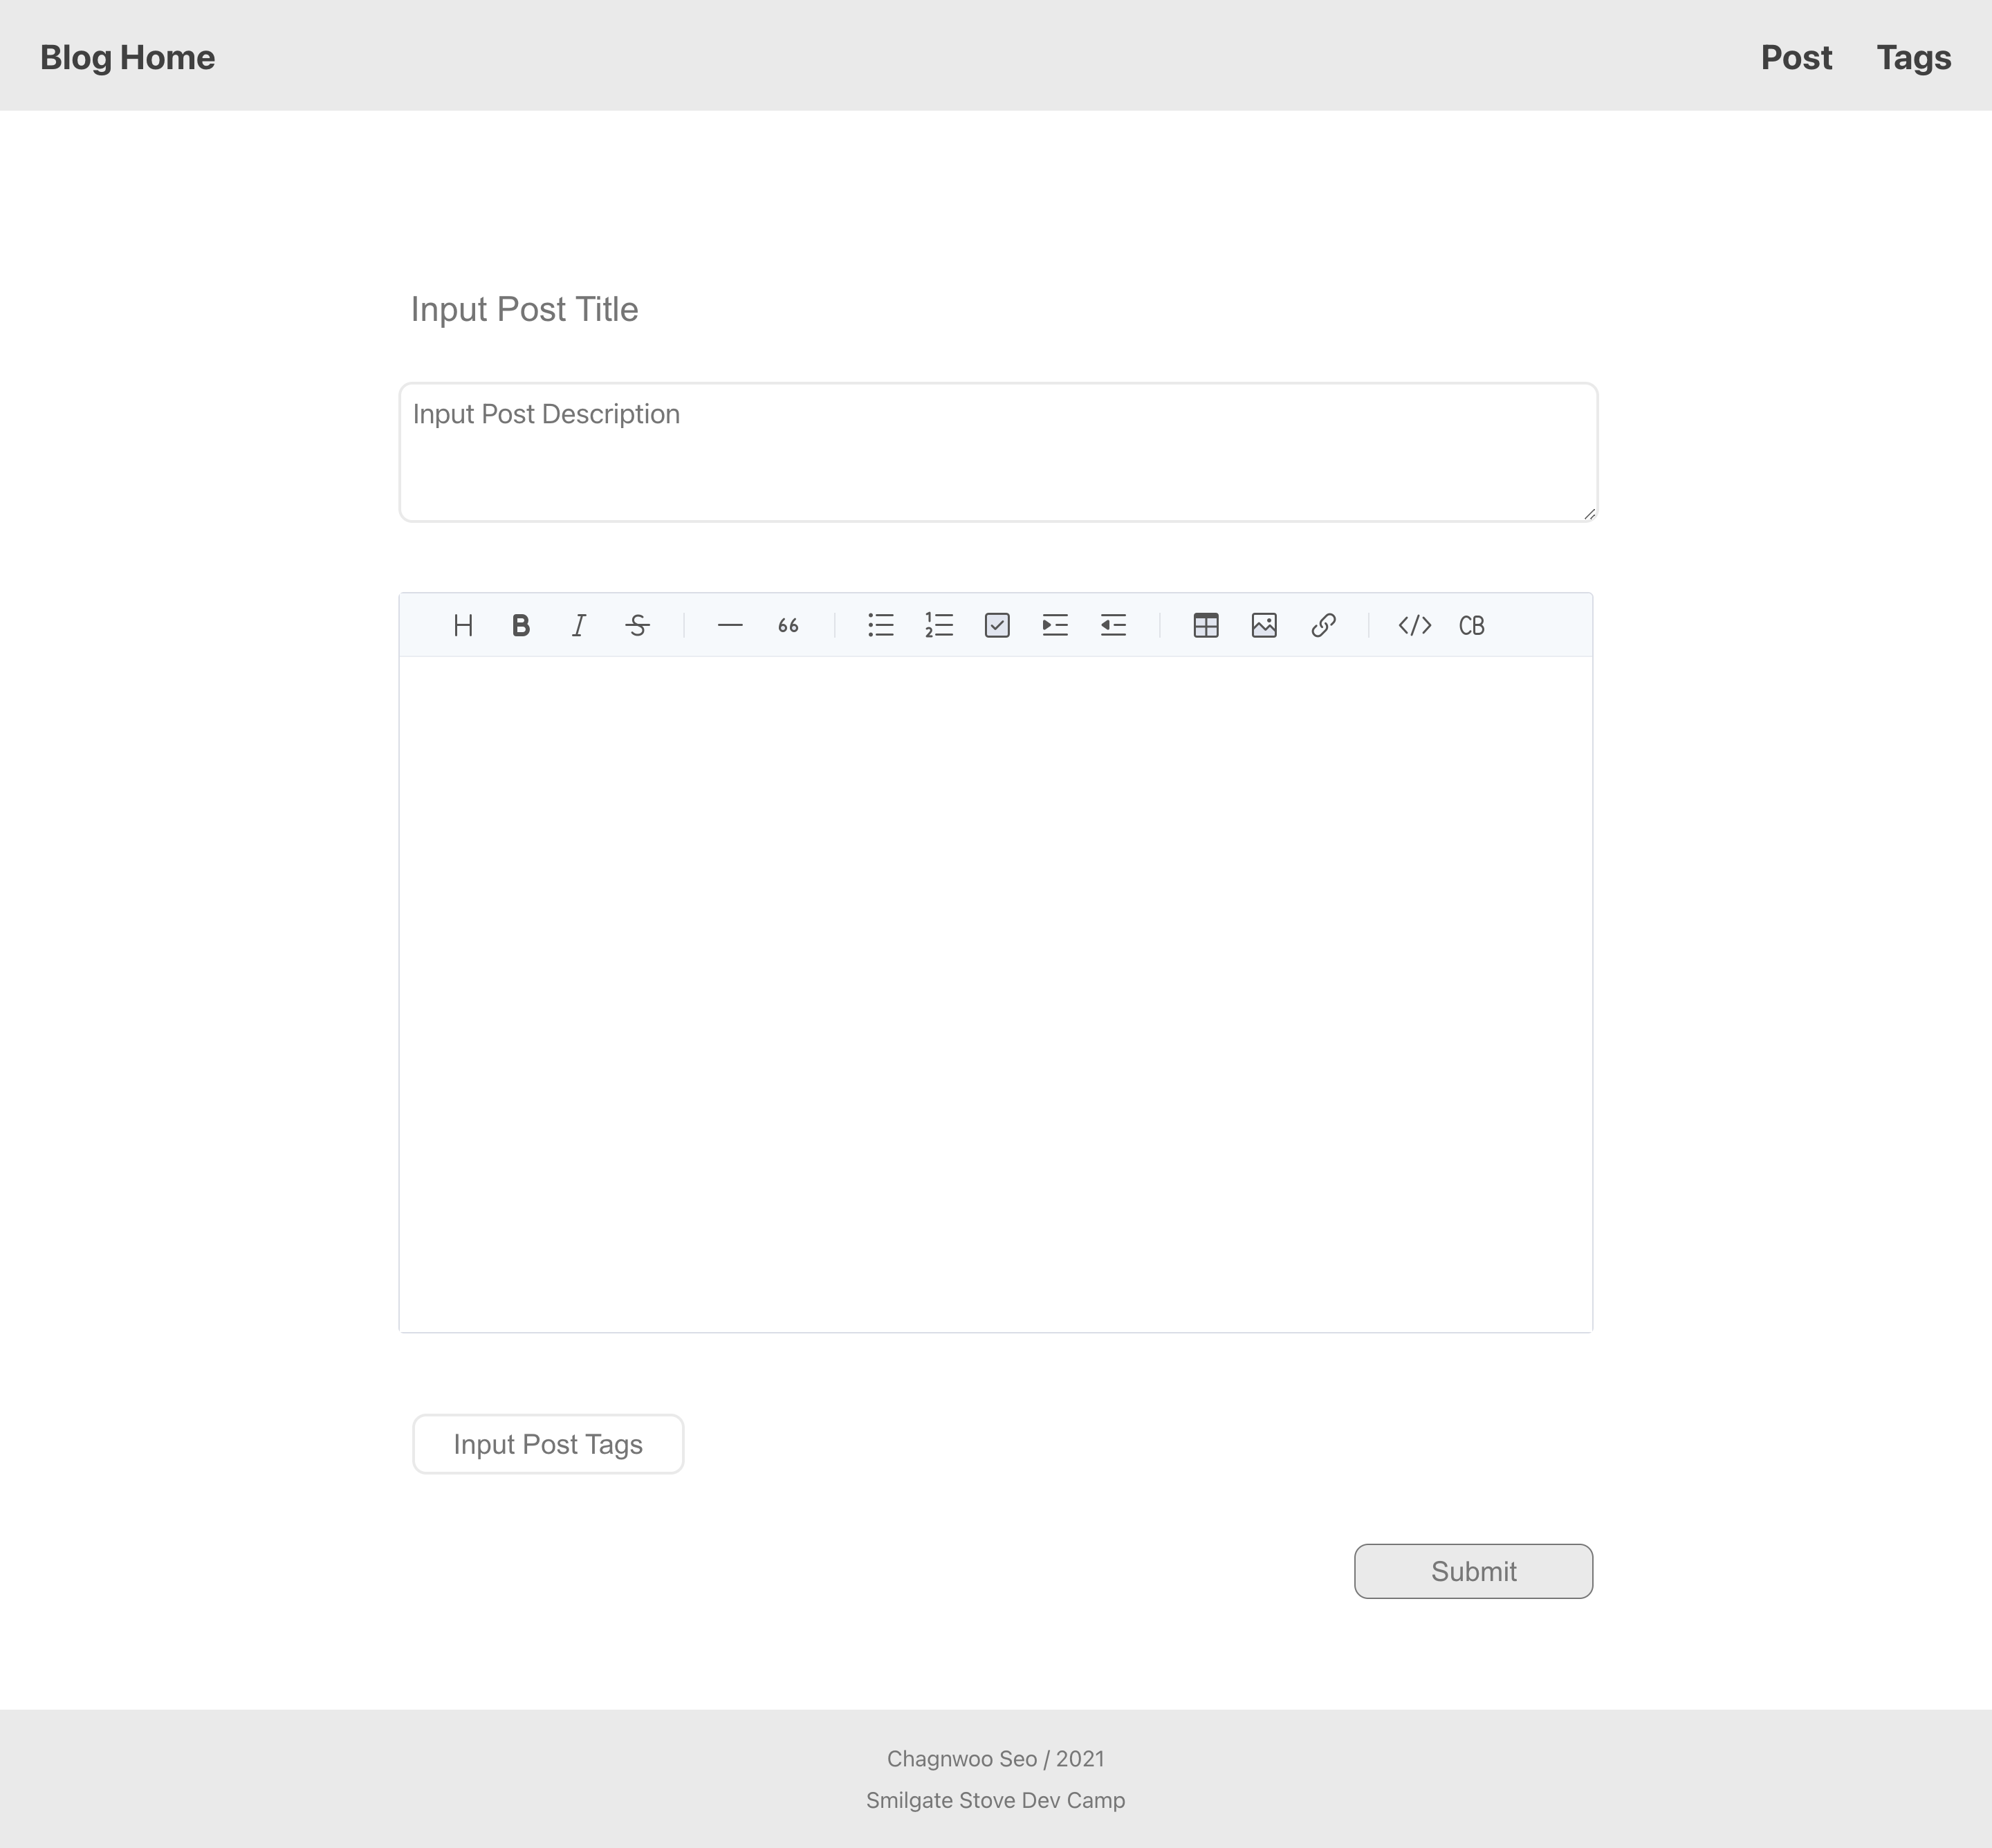Apply inline code formatting
Image resolution: width=1992 pixels, height=1848 pixels.
(x=1415, y=626)
